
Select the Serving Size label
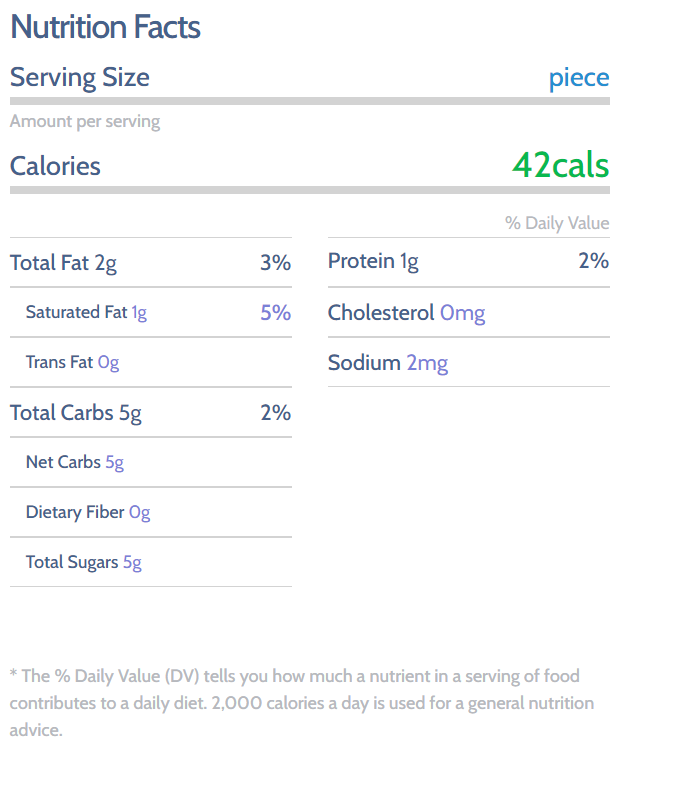click(x=80, y=77)
